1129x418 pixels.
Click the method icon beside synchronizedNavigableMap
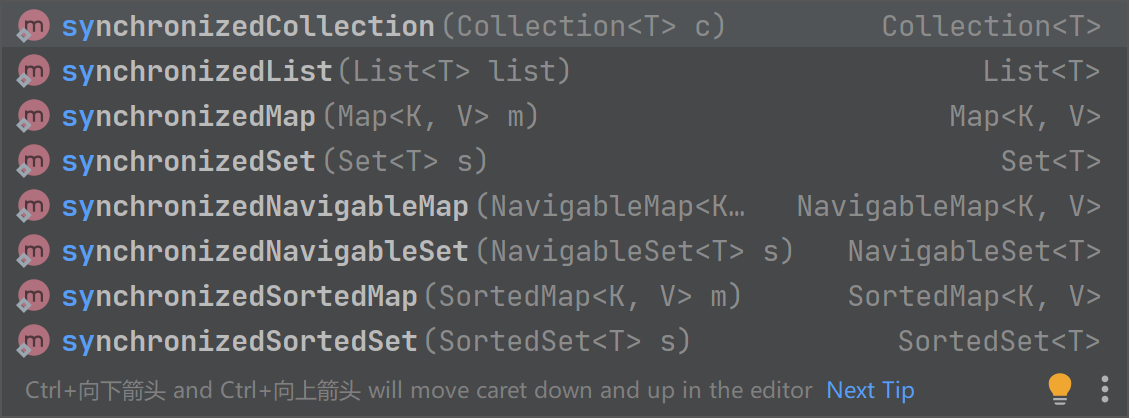pos(32,207)
